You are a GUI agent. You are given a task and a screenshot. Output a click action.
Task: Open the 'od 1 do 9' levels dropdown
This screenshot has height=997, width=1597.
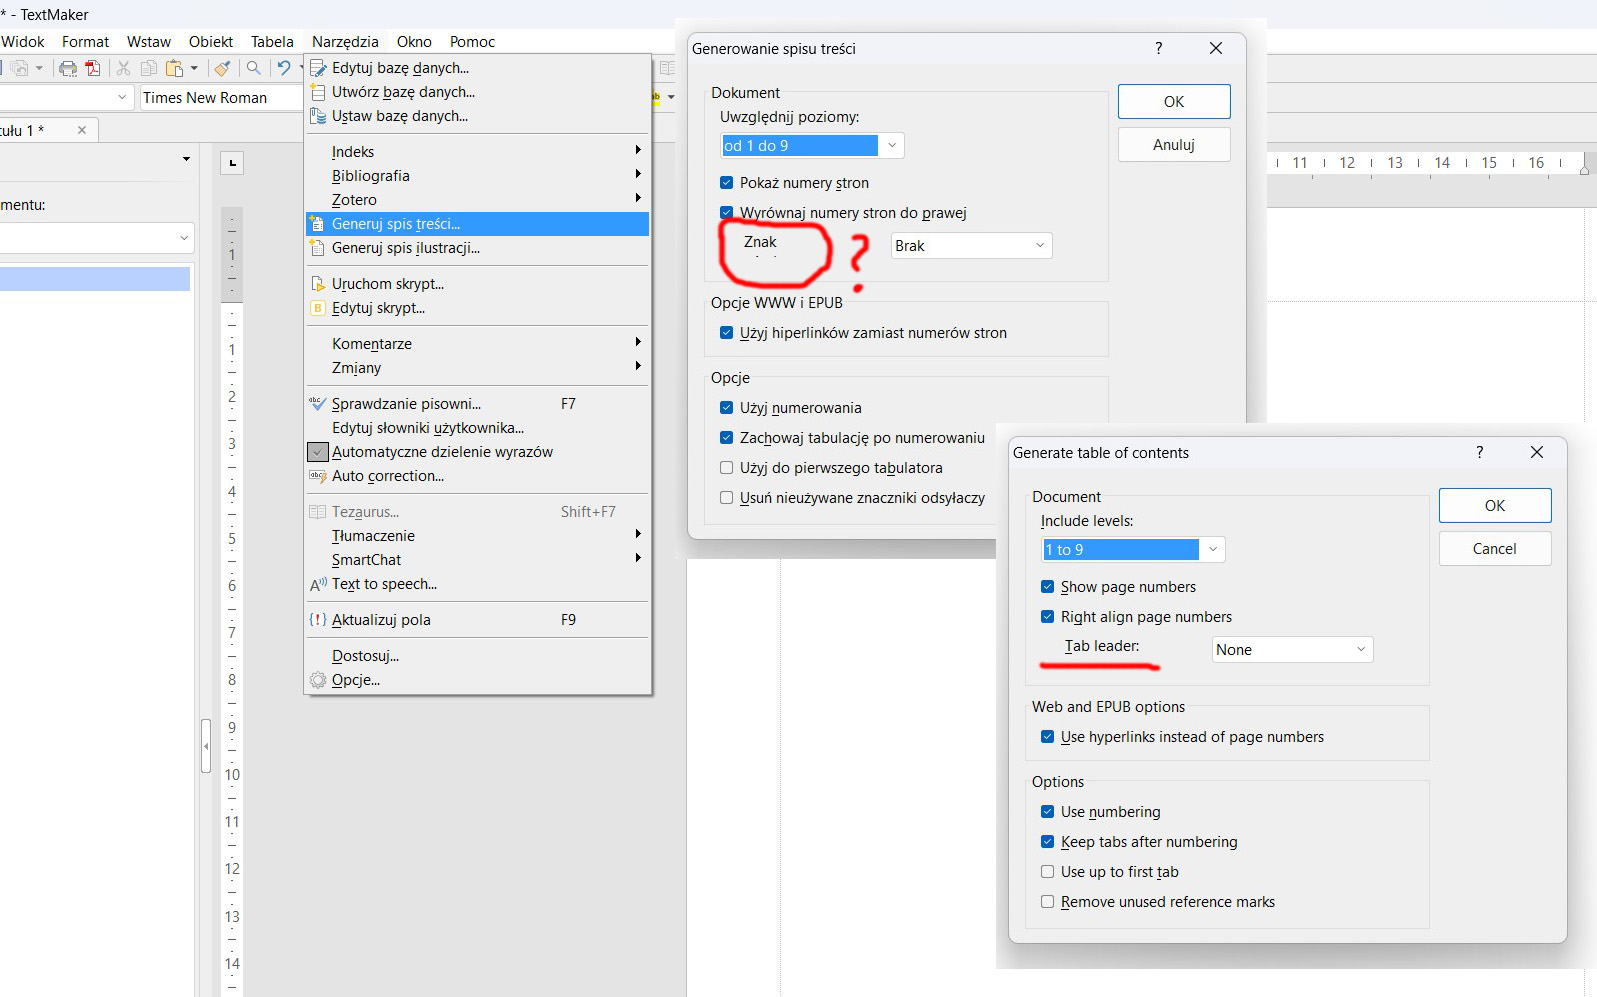pyautogui.click(x=812, y=146)
